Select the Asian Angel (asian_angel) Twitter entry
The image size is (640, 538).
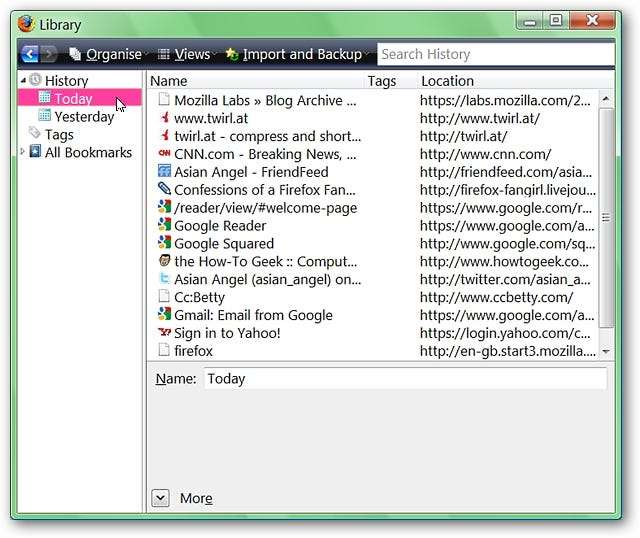267,280
